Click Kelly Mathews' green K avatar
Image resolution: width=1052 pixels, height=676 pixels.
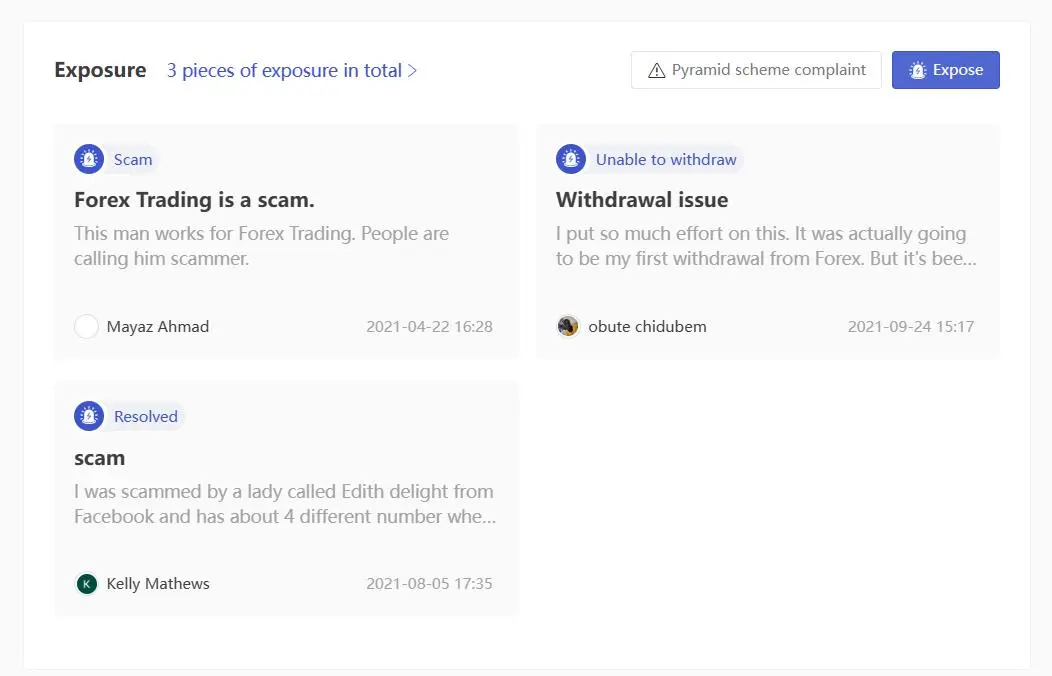(x=86, y=584)
